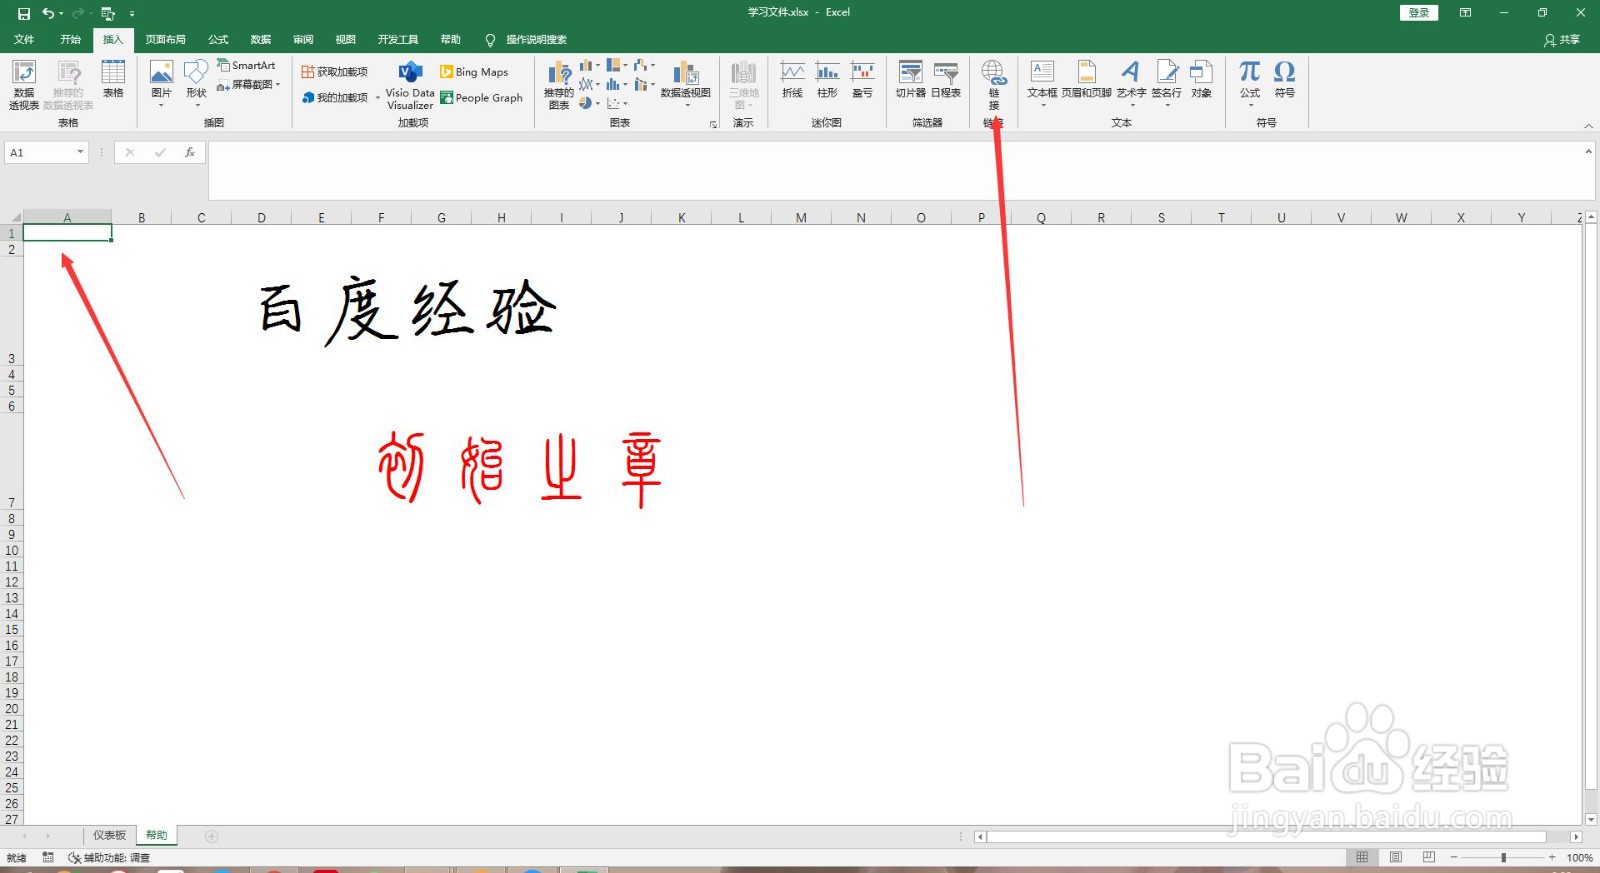Click the Insert Function fx button

point(190,153)
